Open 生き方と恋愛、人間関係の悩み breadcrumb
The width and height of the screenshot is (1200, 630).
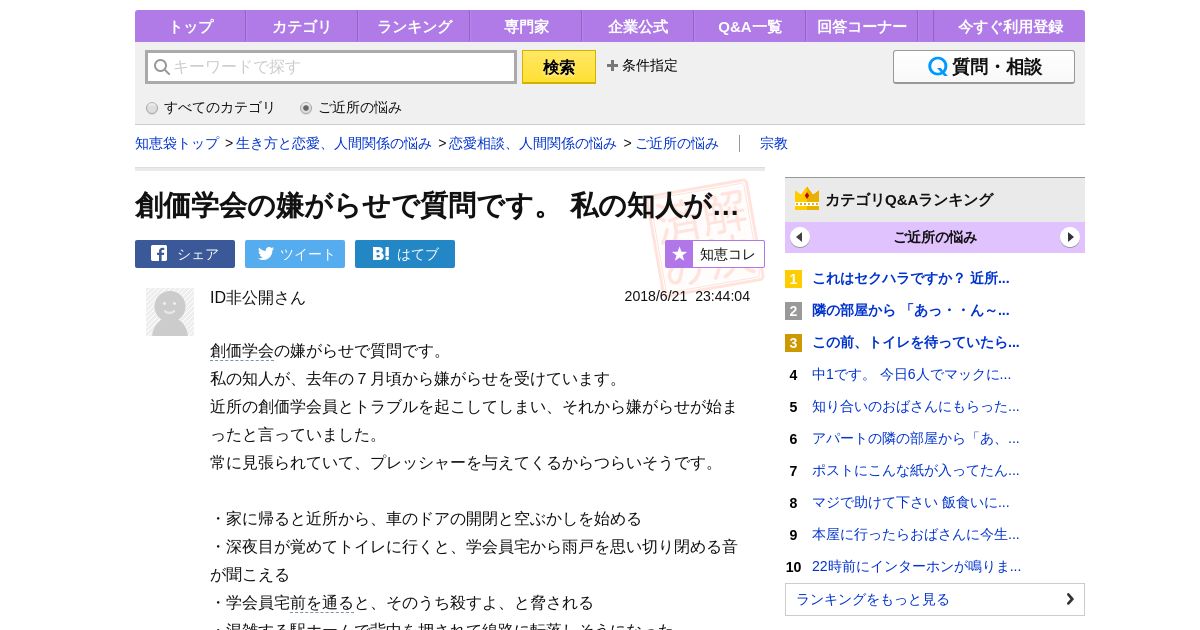click(334, 143)
